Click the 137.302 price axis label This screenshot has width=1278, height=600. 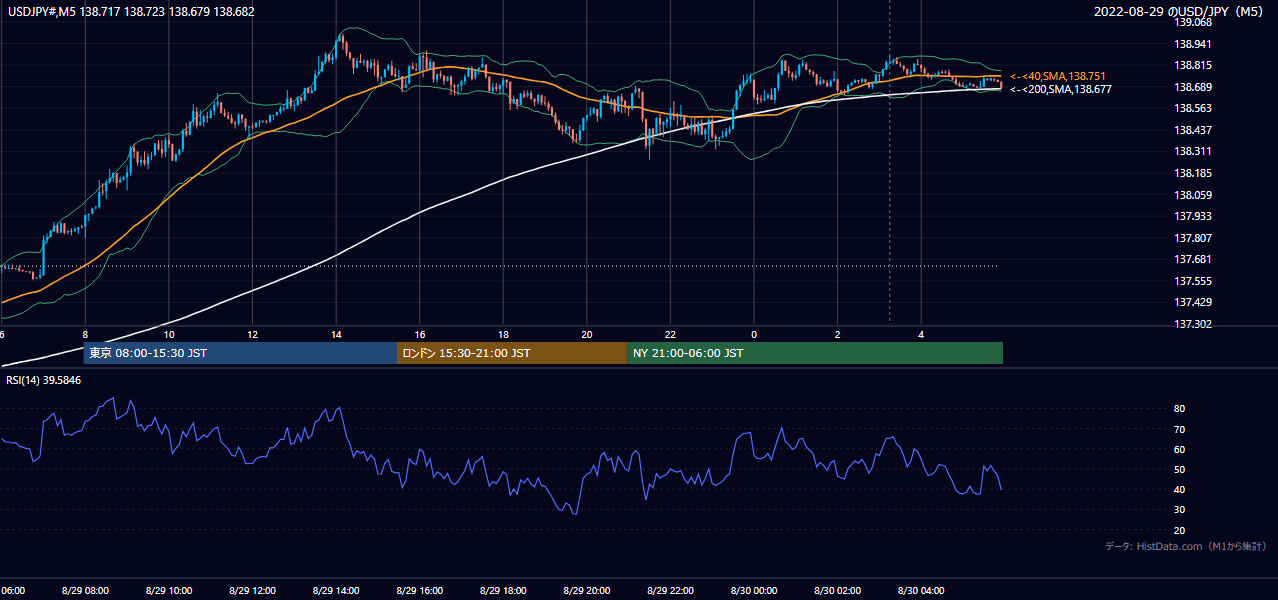coord(1192,324)
